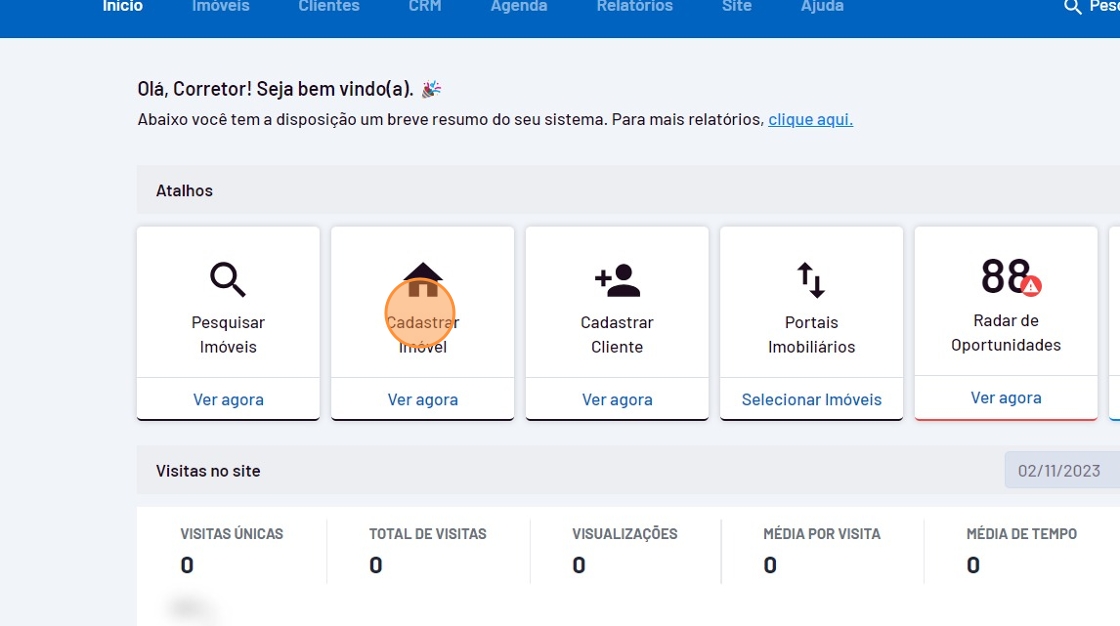Click the 88 opportunities counter

tap(1004, 277)
